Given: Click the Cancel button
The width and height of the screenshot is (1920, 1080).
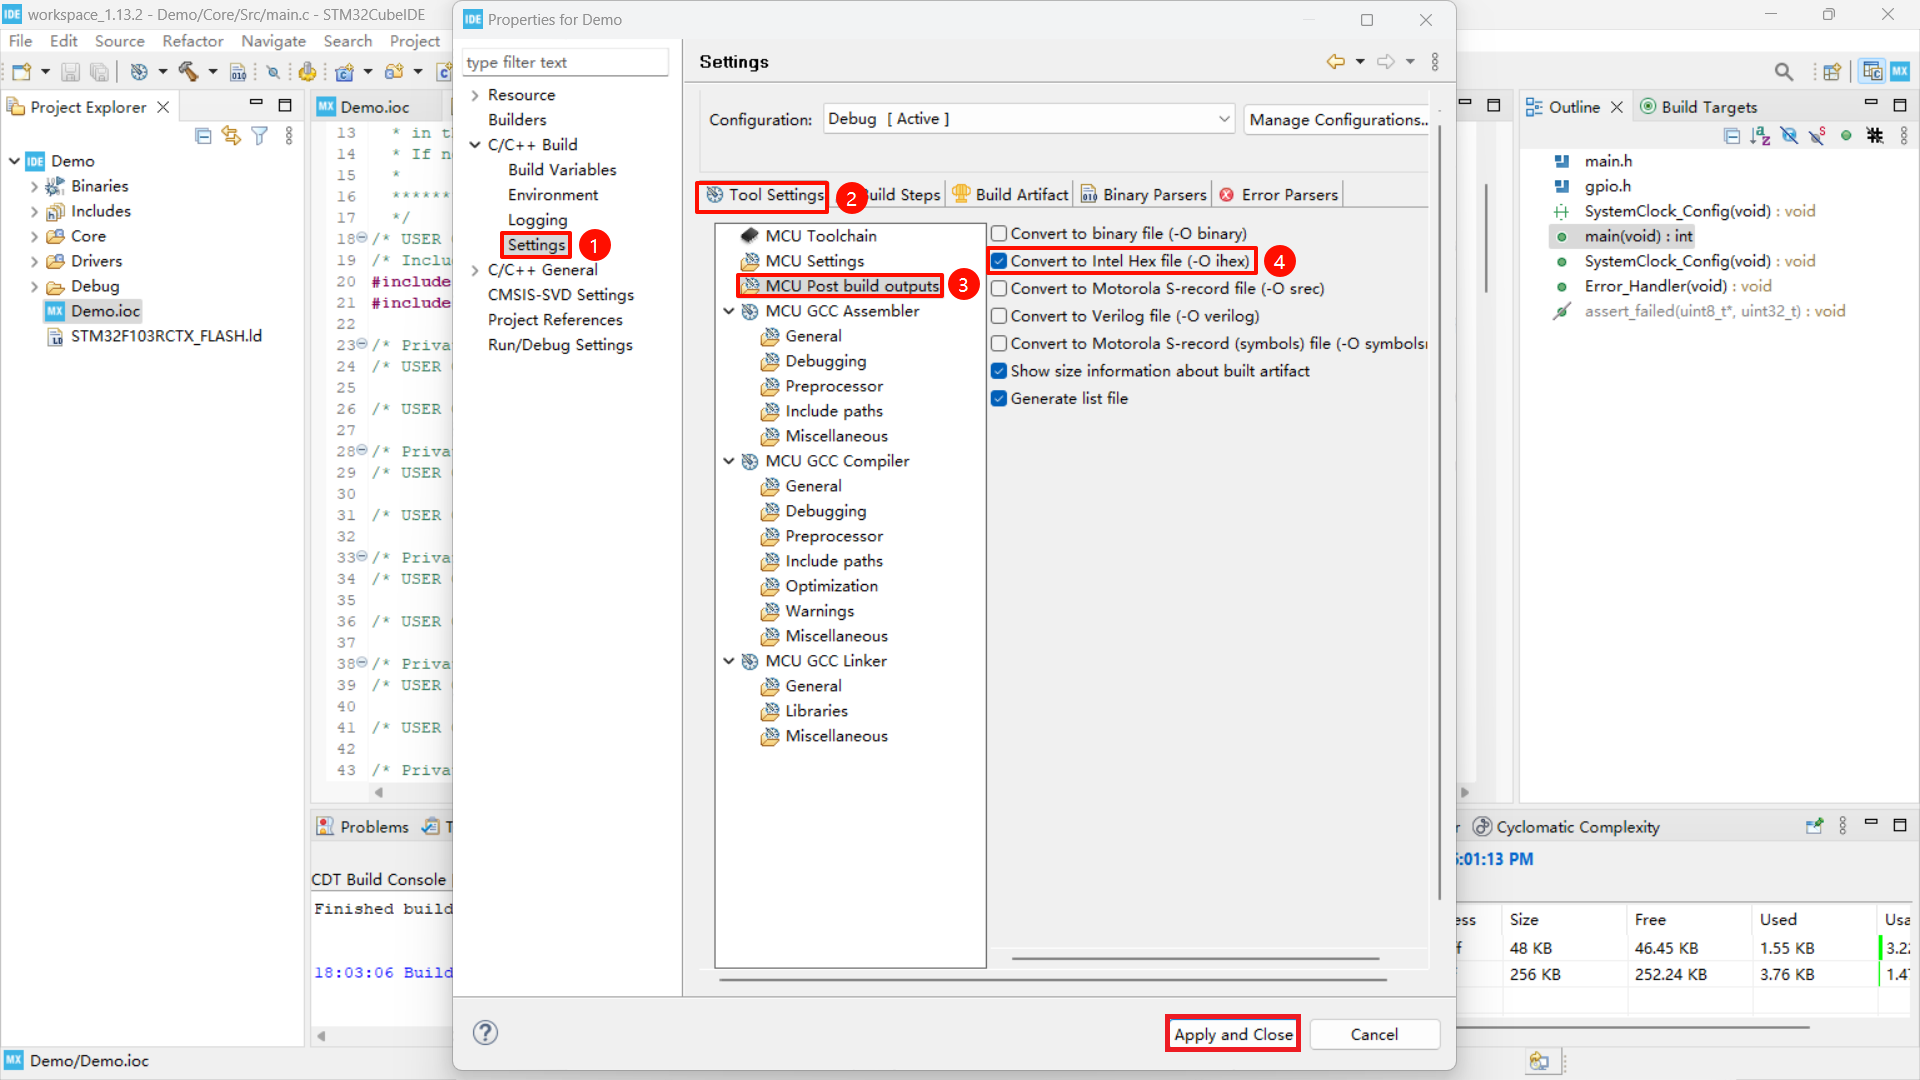Looking at the screenshot, I should 1374,1034.
